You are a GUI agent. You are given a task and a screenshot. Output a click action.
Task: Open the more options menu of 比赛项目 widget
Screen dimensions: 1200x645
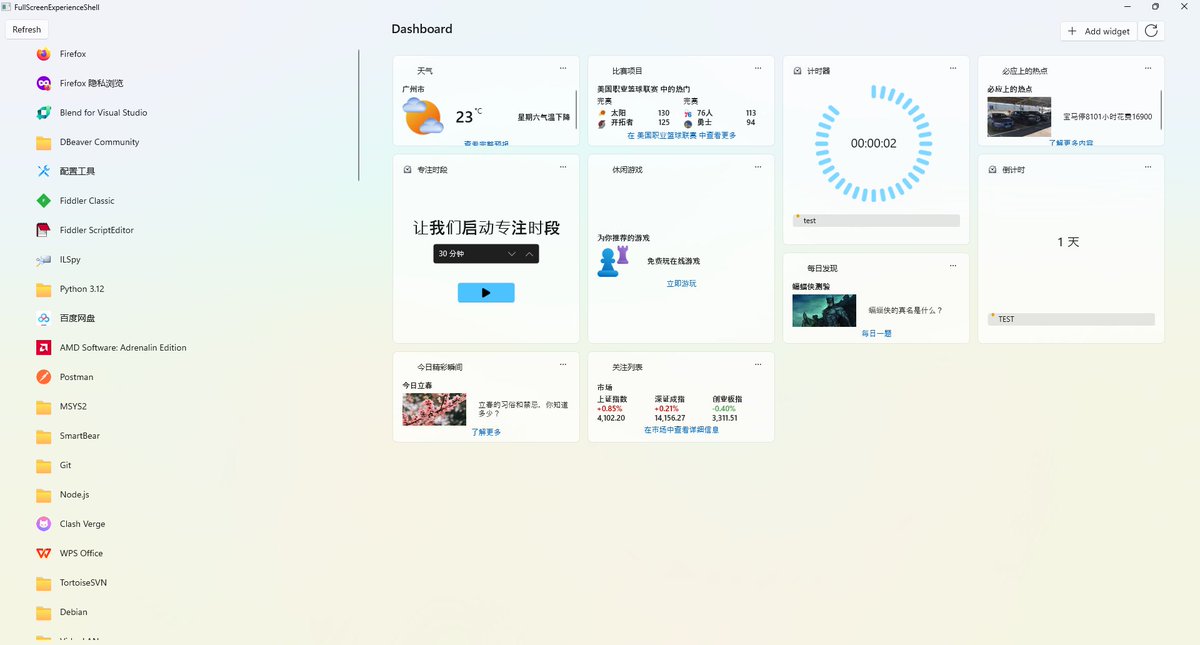pos(758,68)
